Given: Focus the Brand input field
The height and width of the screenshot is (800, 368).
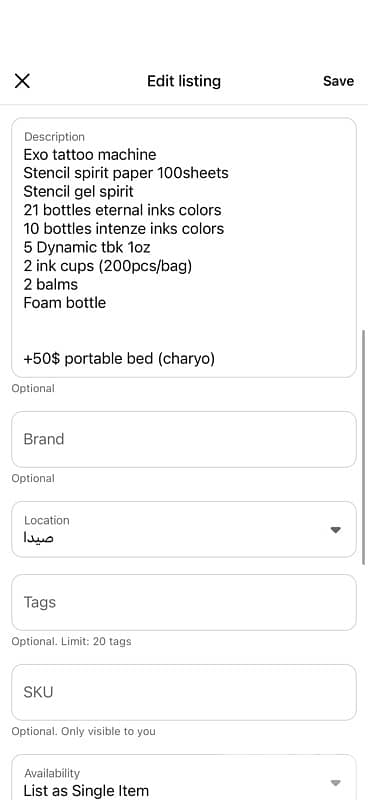Looking at the screenshot, I should [x=184, y=439].
